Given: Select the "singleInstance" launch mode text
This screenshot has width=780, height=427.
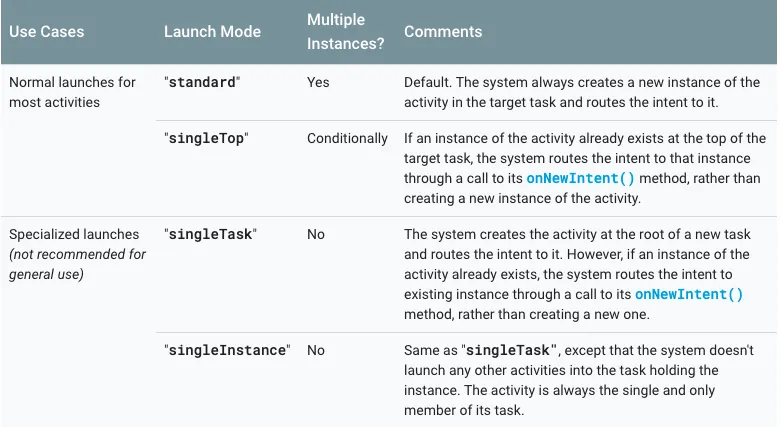Looking at the screenshot, I should (x=226, y=350).
